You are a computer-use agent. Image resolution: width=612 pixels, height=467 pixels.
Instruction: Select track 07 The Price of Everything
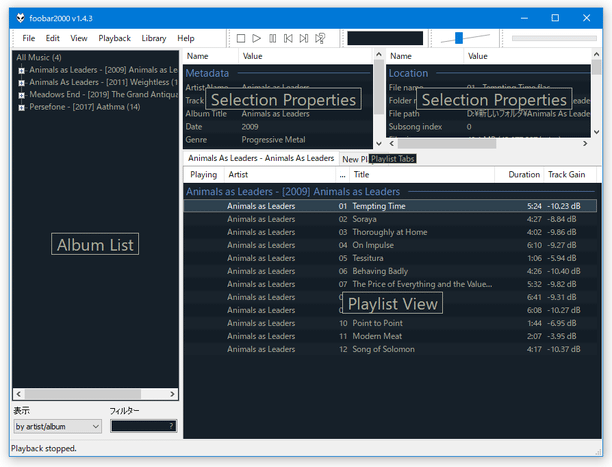coord(390,284)
